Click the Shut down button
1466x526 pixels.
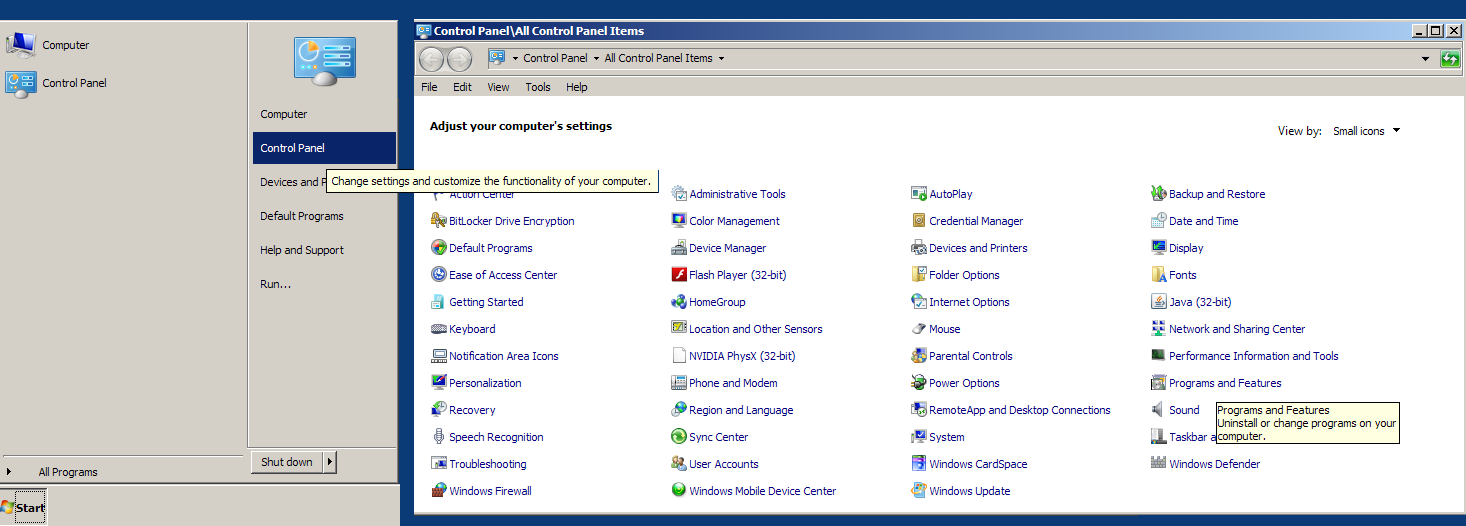pyautogui.click(x=287, y=462)
